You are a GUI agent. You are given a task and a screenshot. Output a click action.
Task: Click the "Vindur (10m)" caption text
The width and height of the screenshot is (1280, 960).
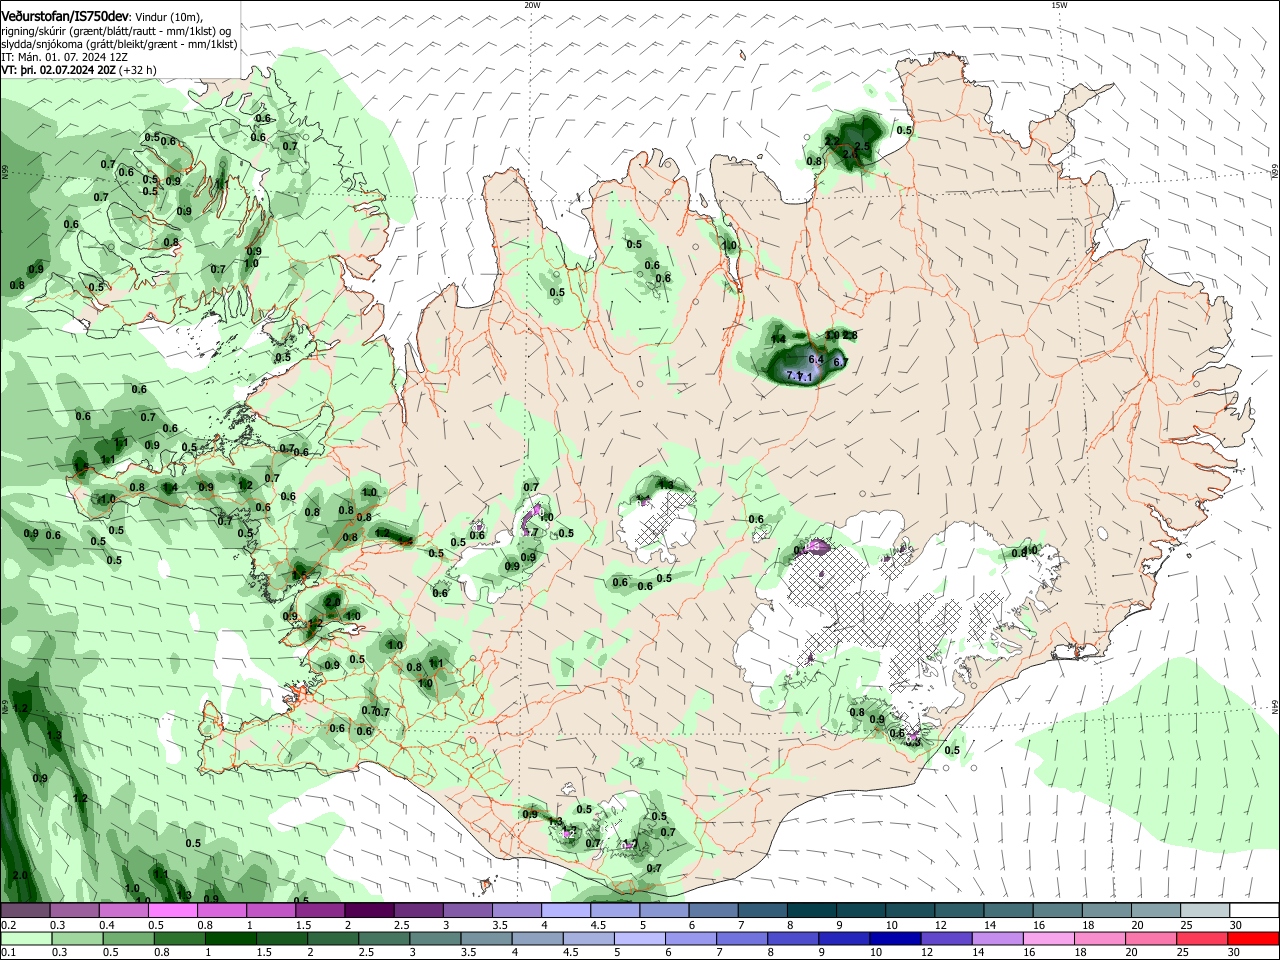click(x=168, y=17)
